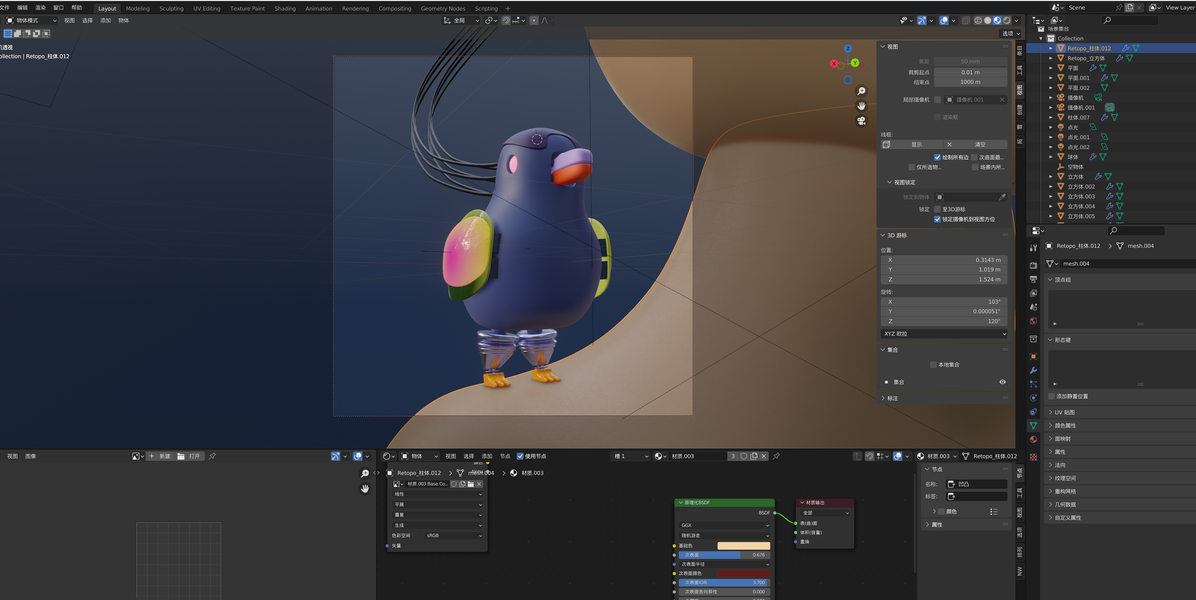Viewport: 1196px width, 600px height.
Task: Open Scene properties tab icon
Action: pyautogui.click(x=1034, y=306)
